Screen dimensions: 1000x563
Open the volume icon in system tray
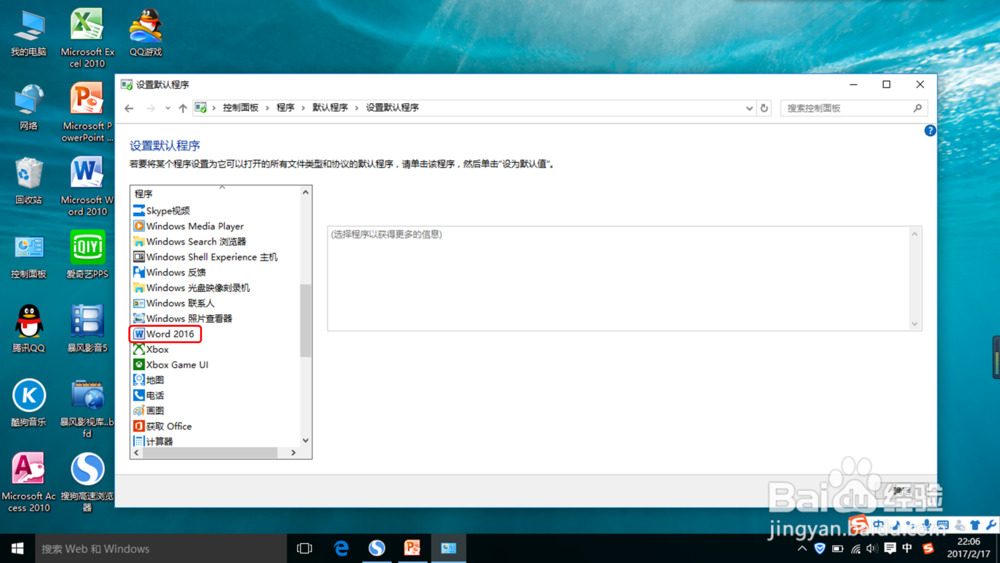tap(872, 548)
